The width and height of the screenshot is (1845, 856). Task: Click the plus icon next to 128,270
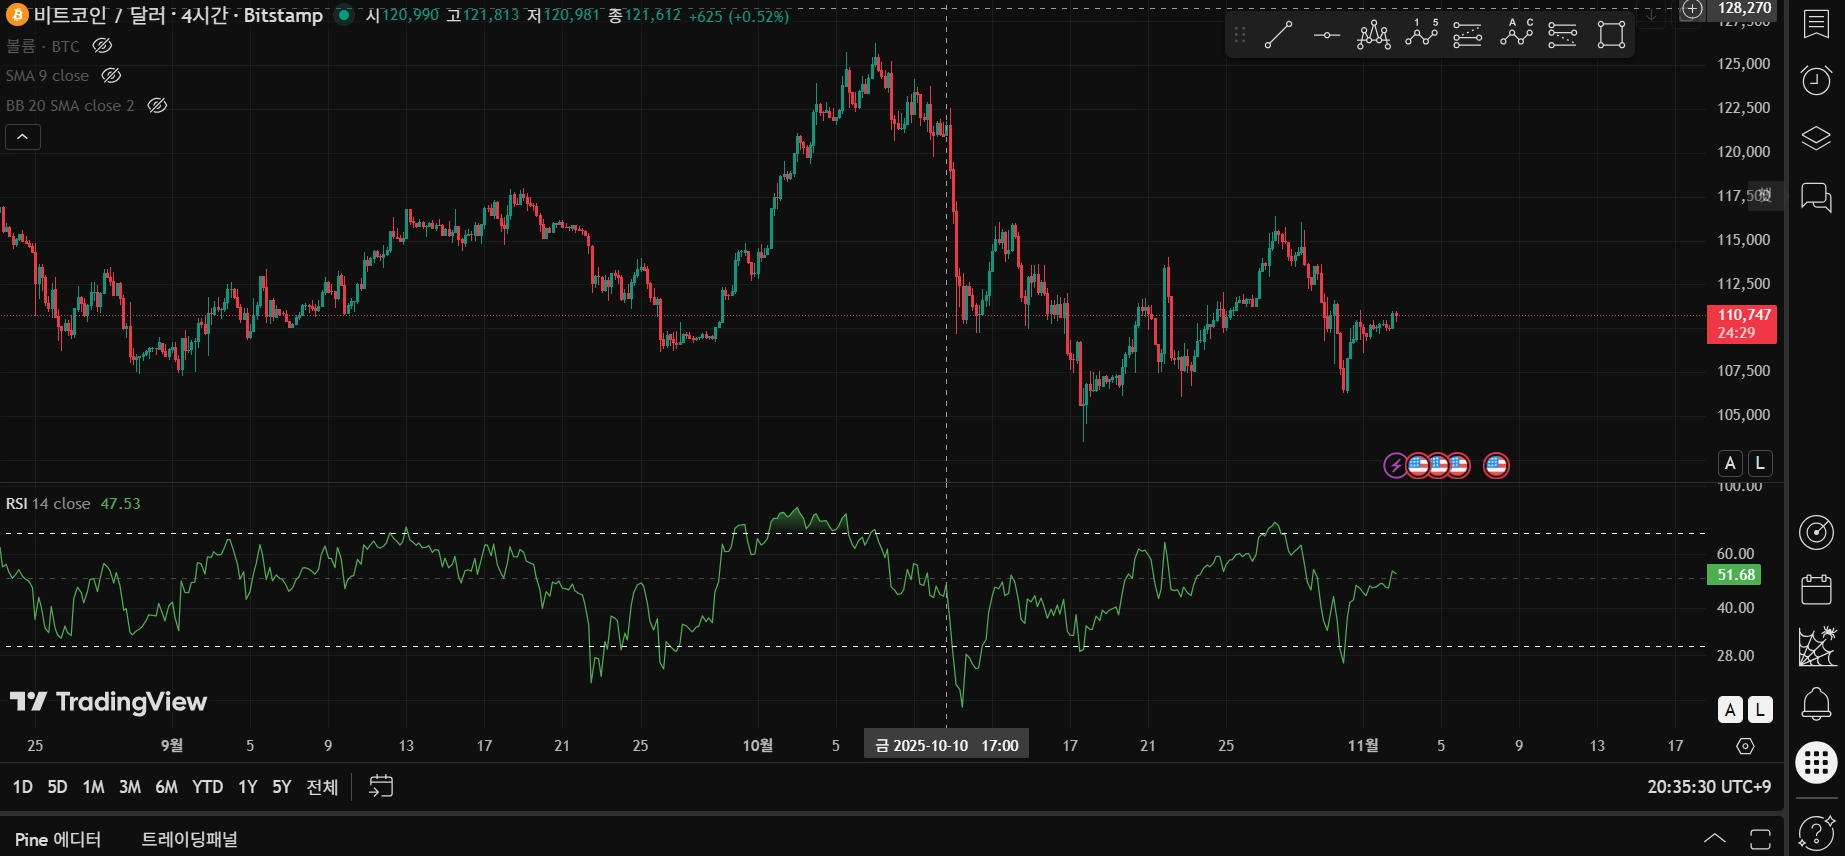pos(1692,9)
